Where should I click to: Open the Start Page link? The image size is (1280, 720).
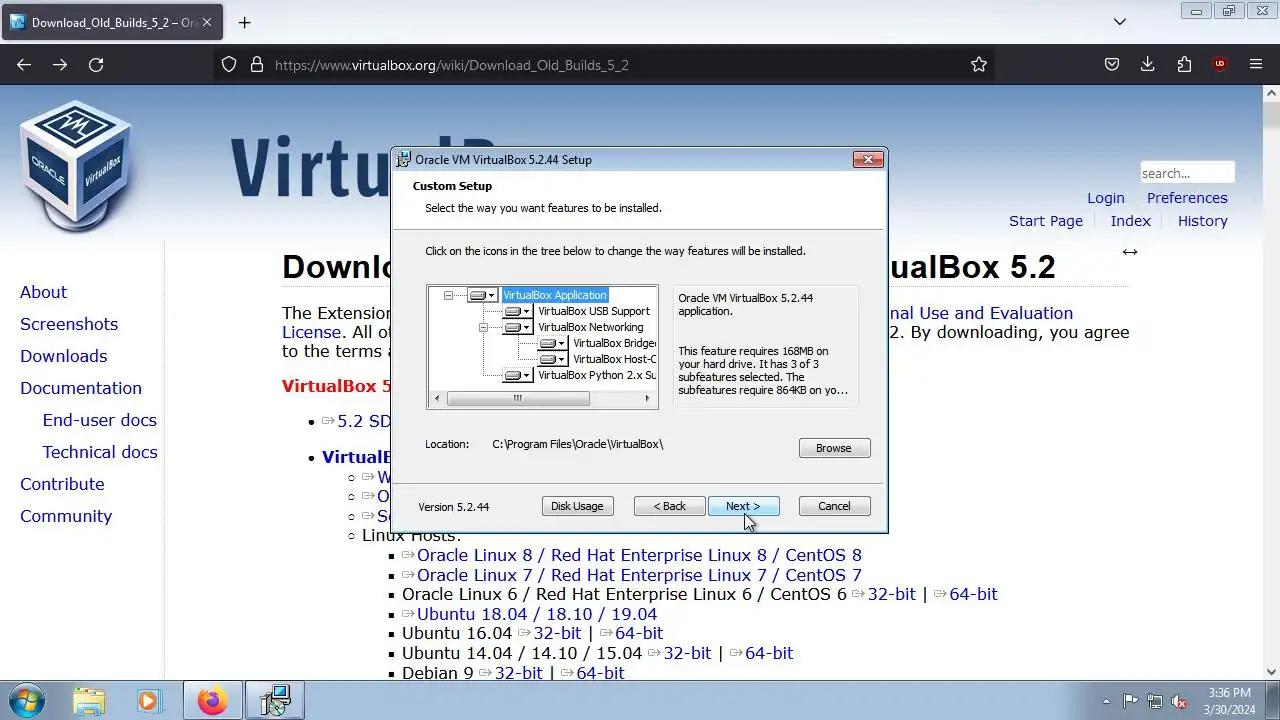1046,221
